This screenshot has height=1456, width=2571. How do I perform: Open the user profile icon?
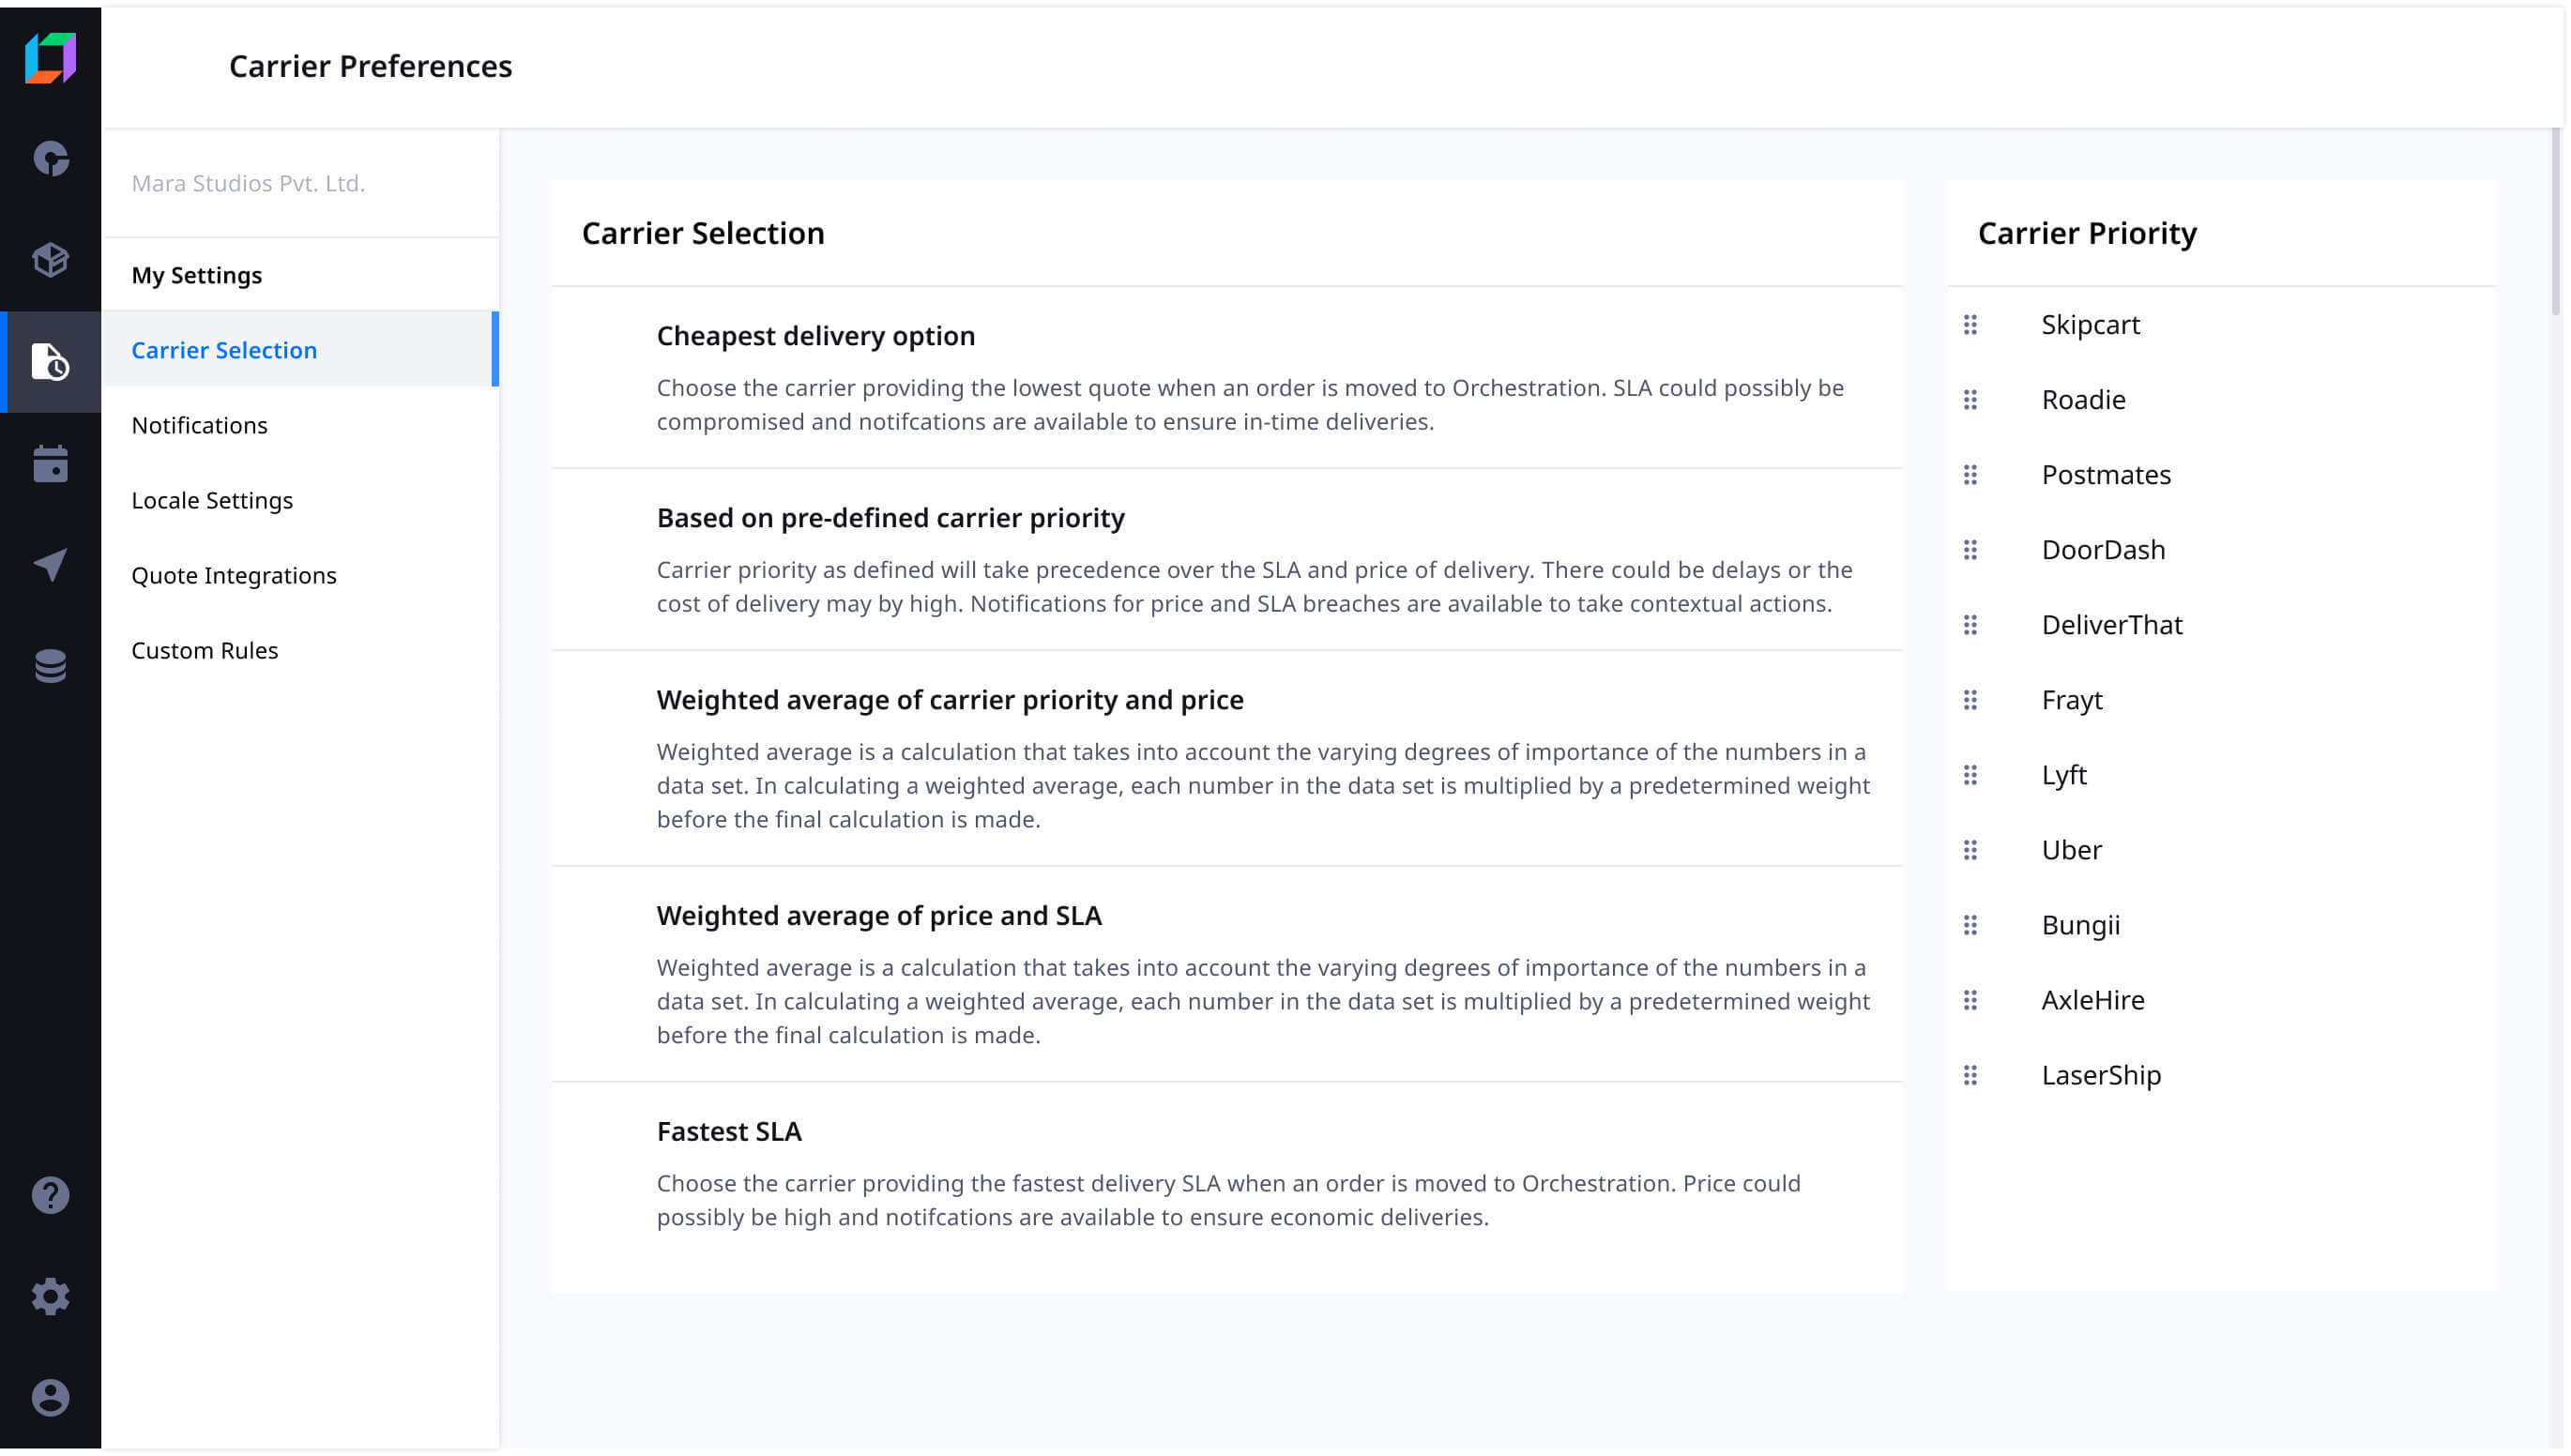pos(50,1398)
